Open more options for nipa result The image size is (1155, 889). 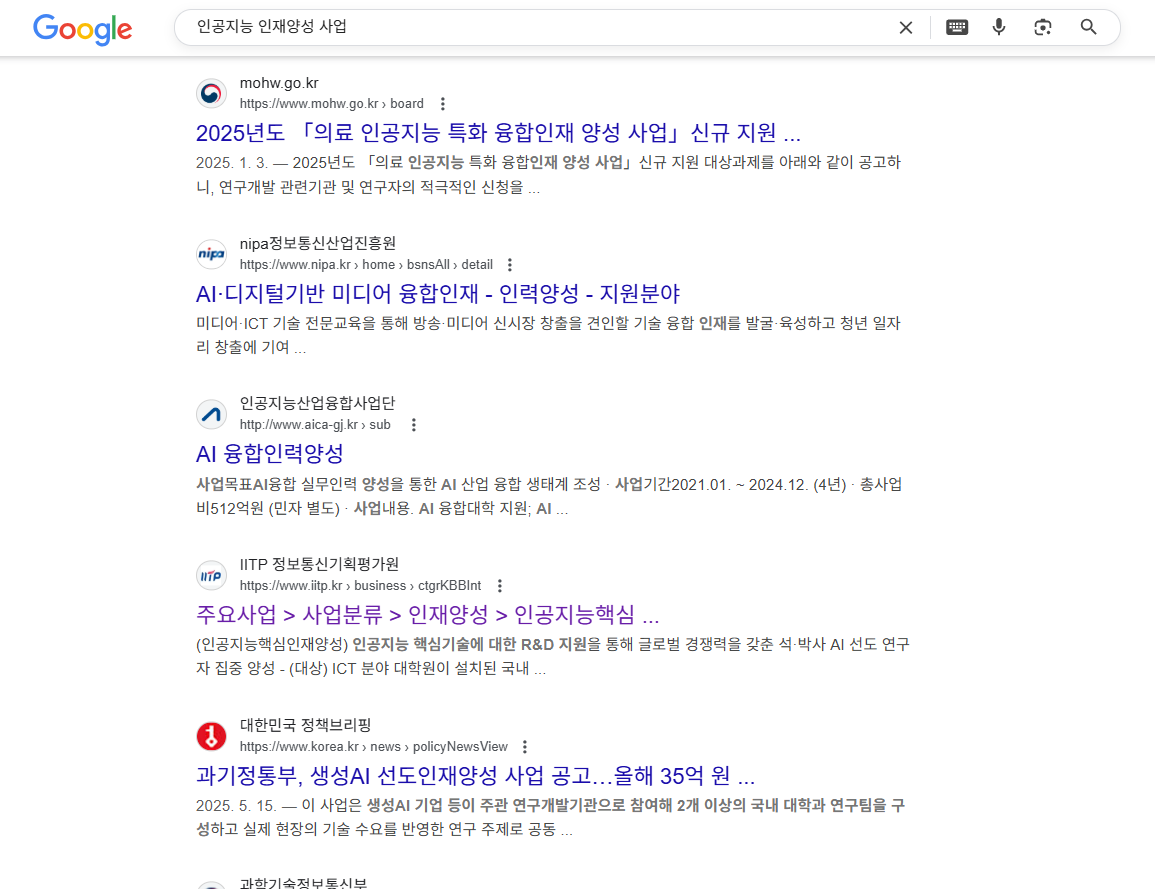click(x=510, y=264)
